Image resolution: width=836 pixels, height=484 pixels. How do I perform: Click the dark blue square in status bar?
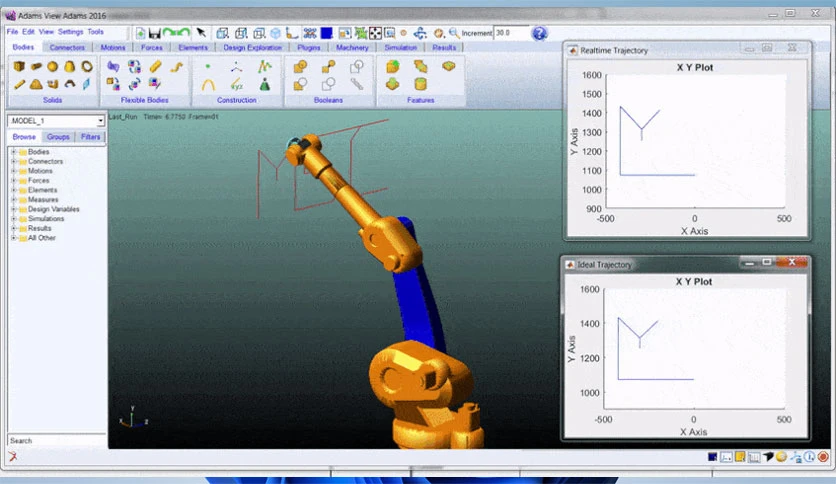(x=712, y=457)
